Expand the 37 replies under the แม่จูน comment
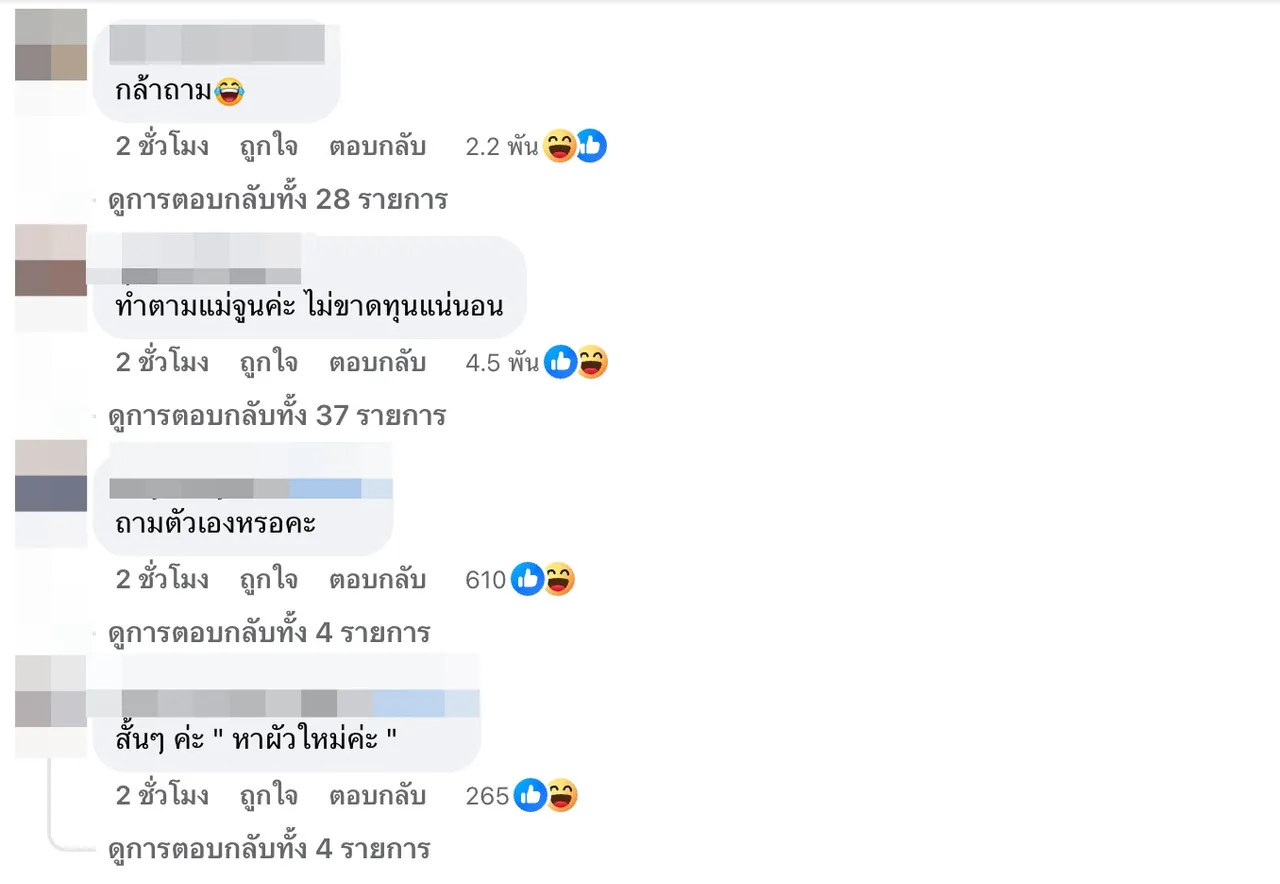1280x884 pixels. pos(277,416)
